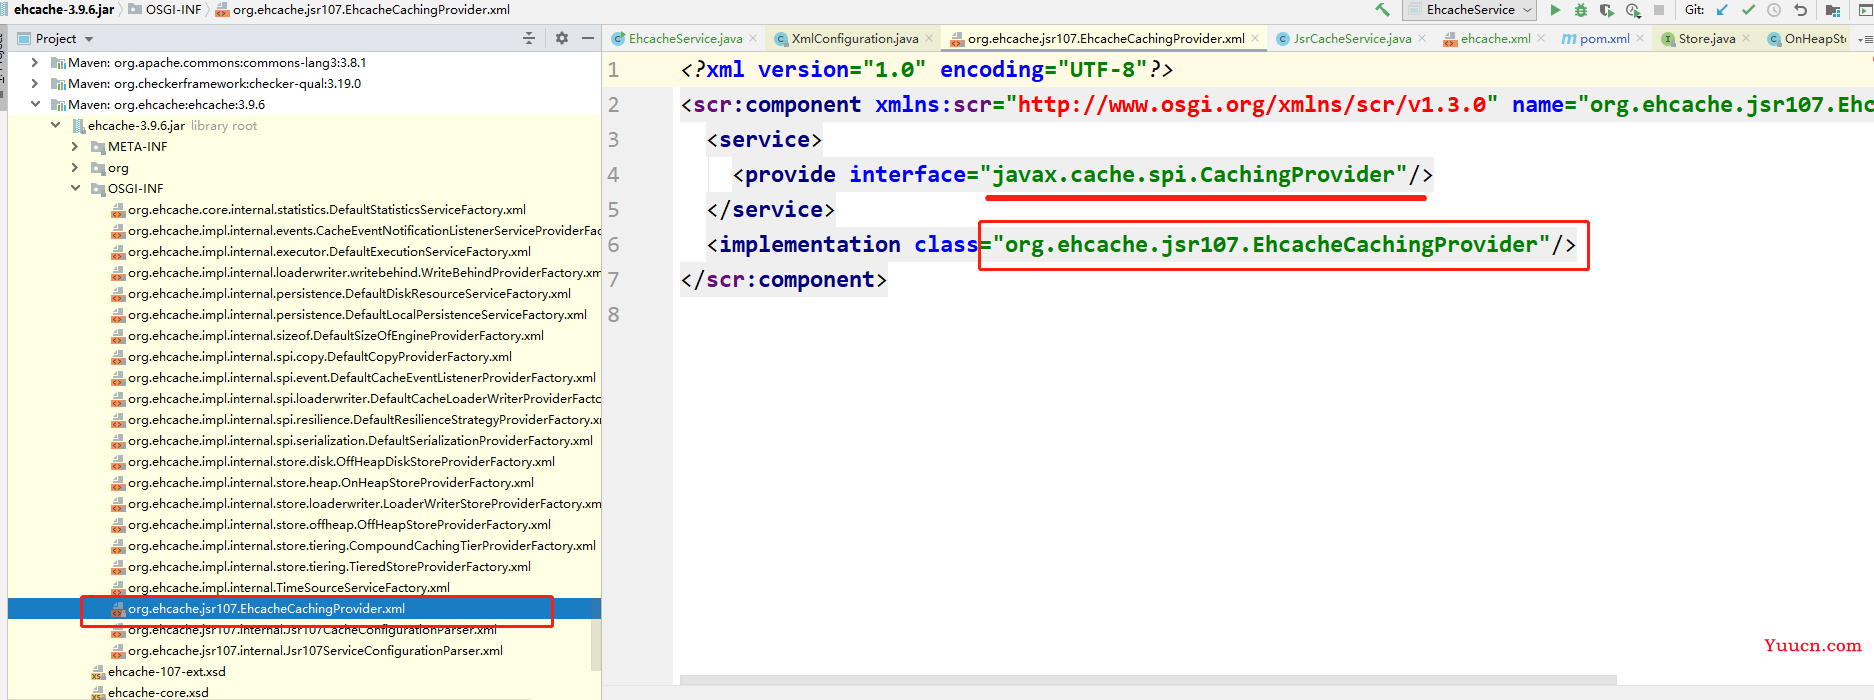Expand Maven checker-qual:3.19.0 library node
Viewport: 1874px width, 700px height.
coord(35,83)
